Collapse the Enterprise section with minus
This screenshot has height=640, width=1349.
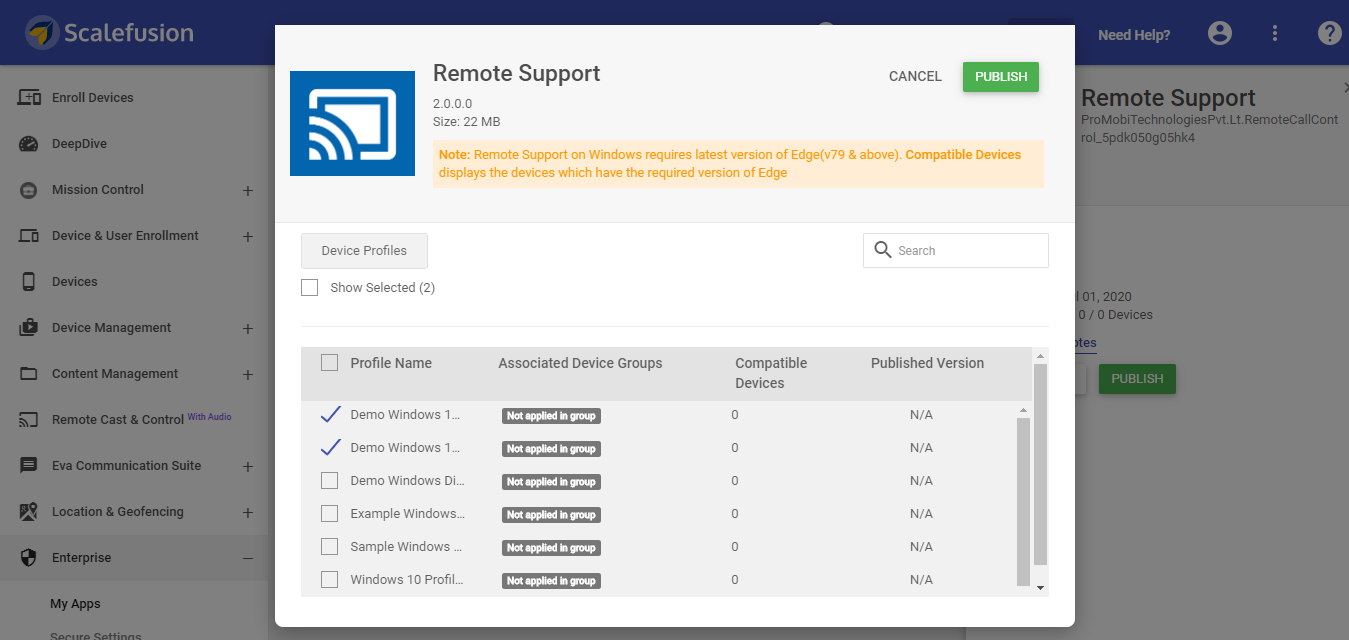click(x=248, y=558)
